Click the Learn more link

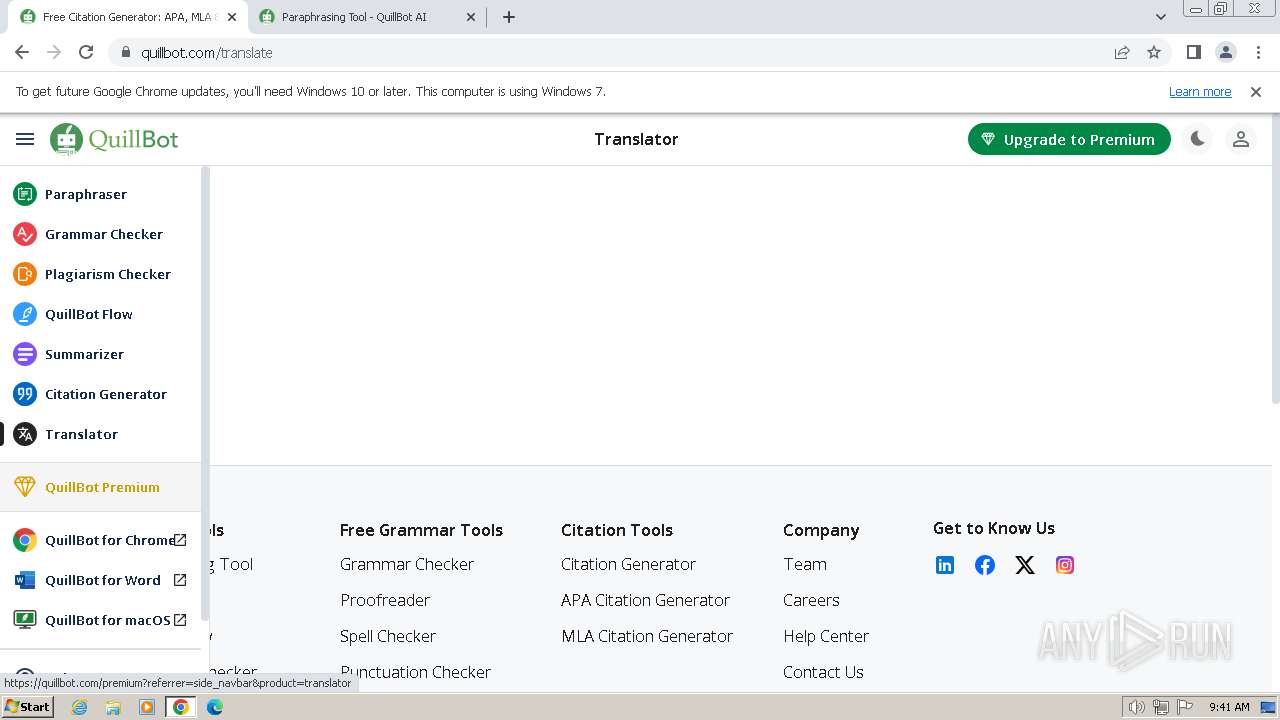click(1200, 91)
